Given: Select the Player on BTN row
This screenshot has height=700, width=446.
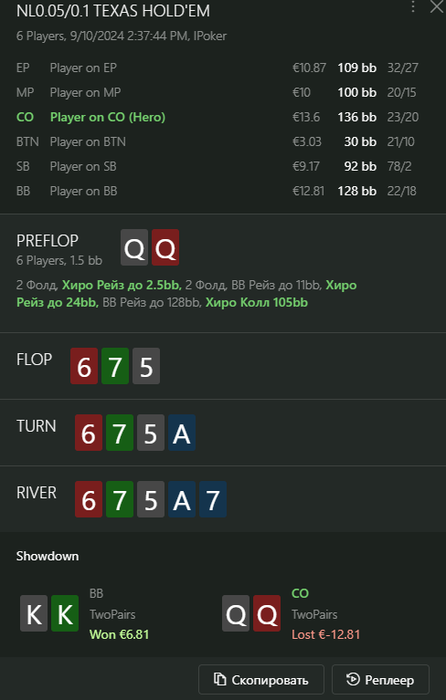Looking at the screenshot, I should tap(217, 142).
